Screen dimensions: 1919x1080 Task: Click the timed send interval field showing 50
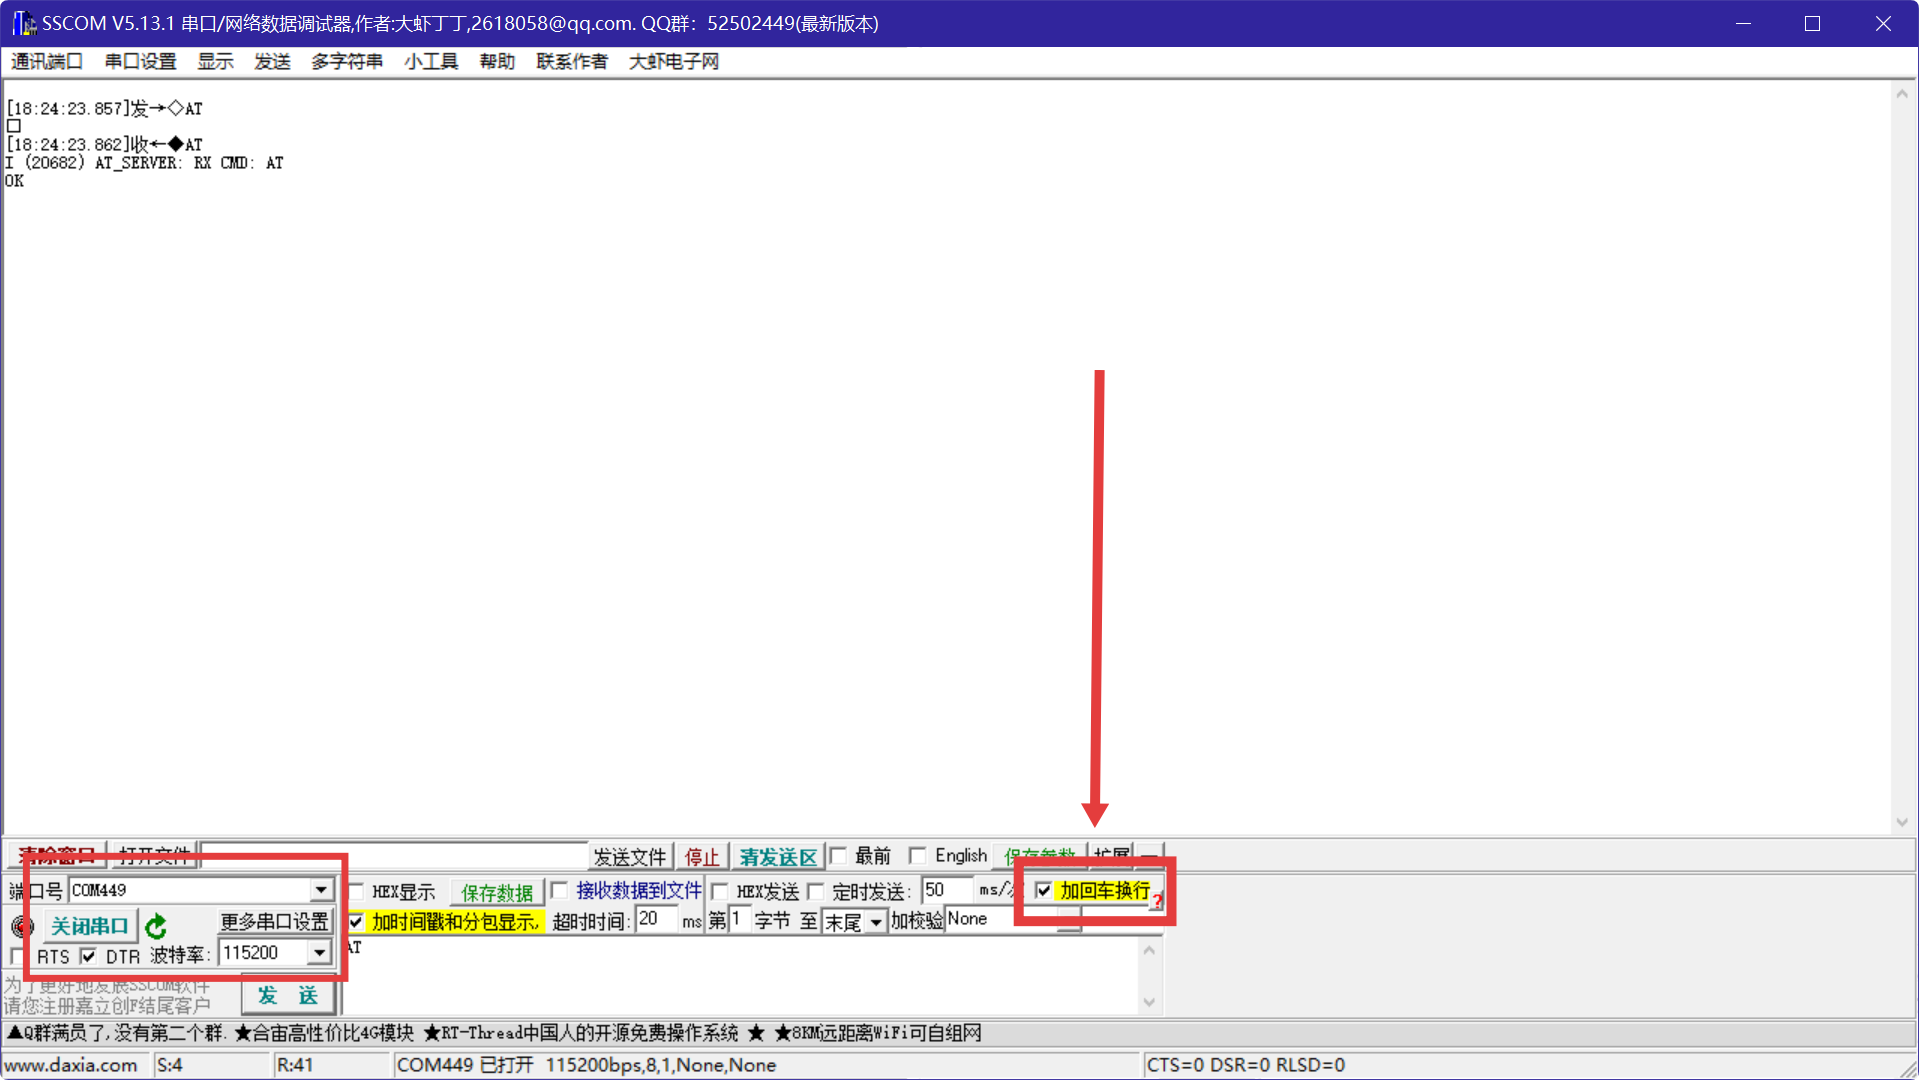click(x=947, y=890)
